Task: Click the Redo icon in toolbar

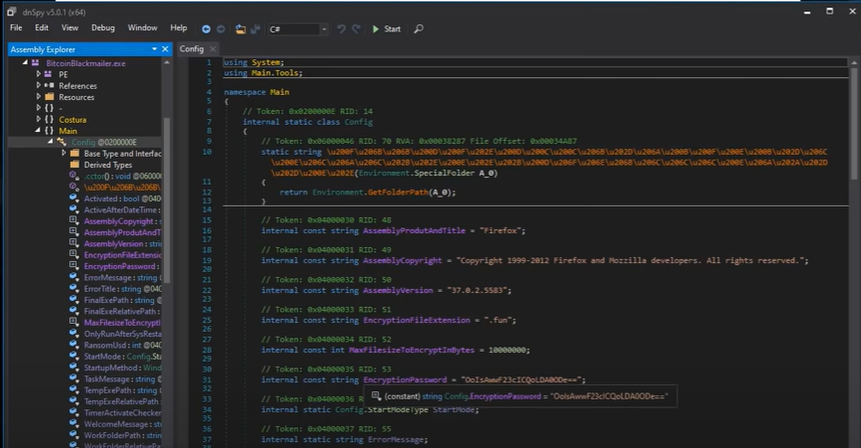Action: click(x=356, y=29)
